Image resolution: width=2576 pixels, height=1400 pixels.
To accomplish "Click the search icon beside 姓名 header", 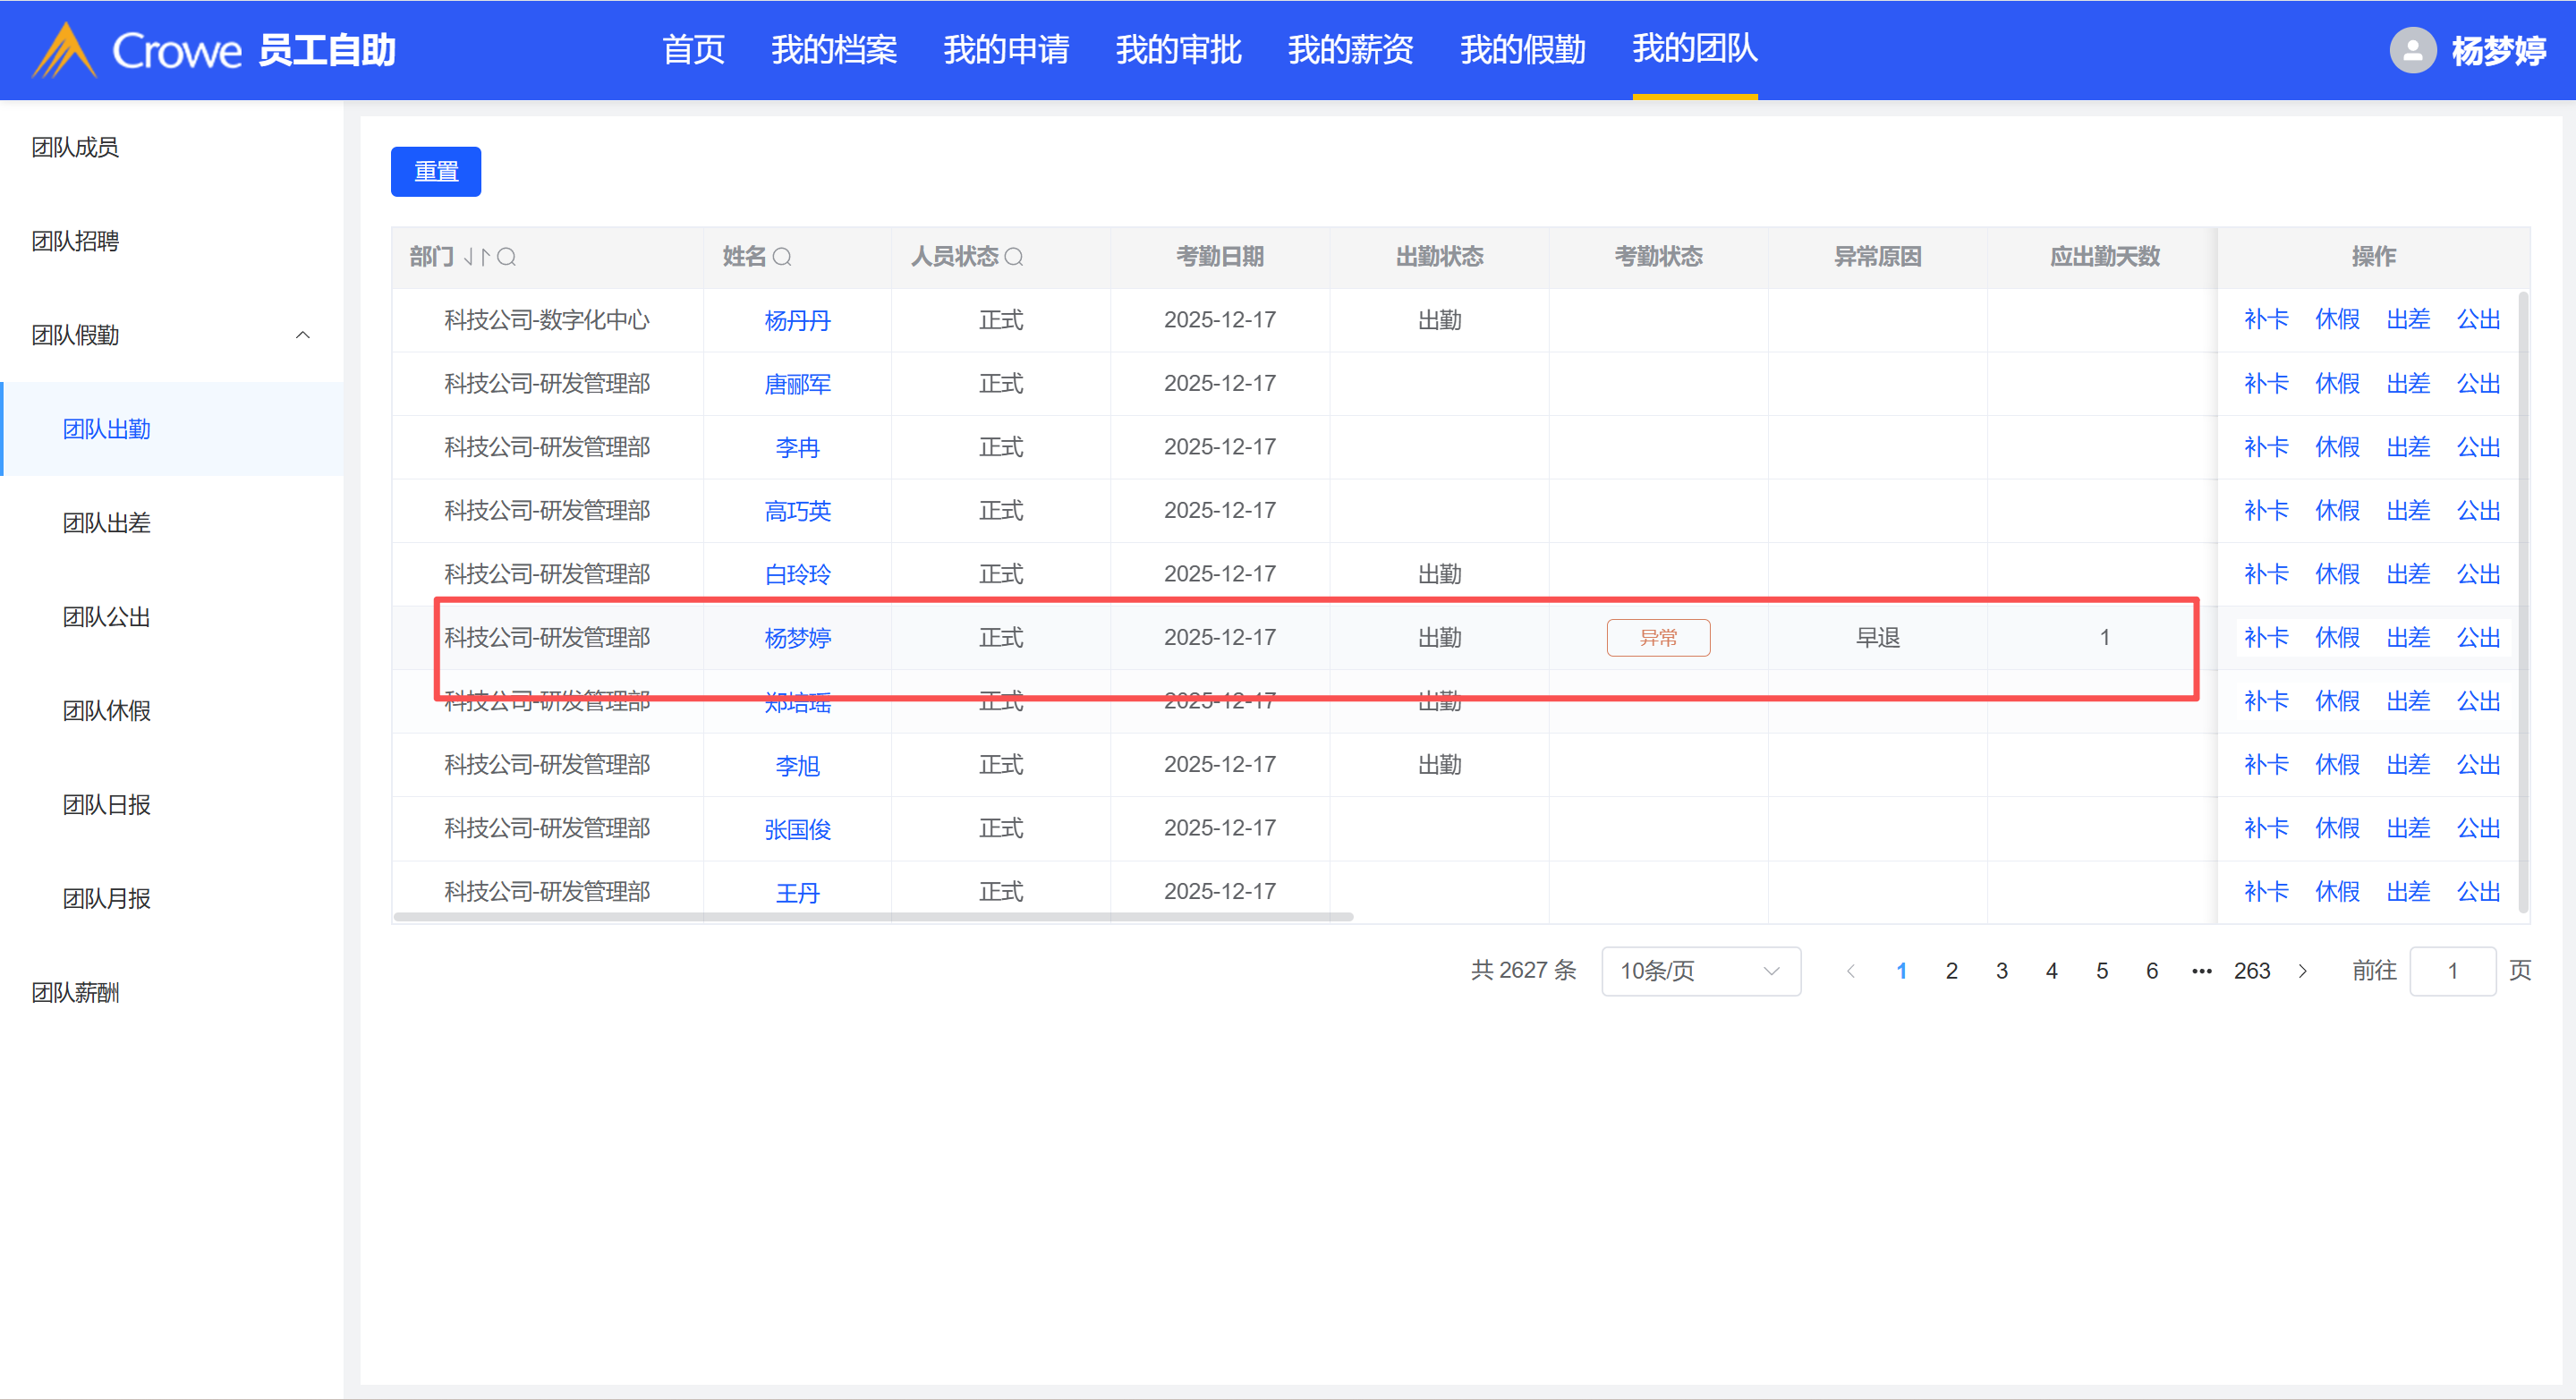I will tap(782, 257).
